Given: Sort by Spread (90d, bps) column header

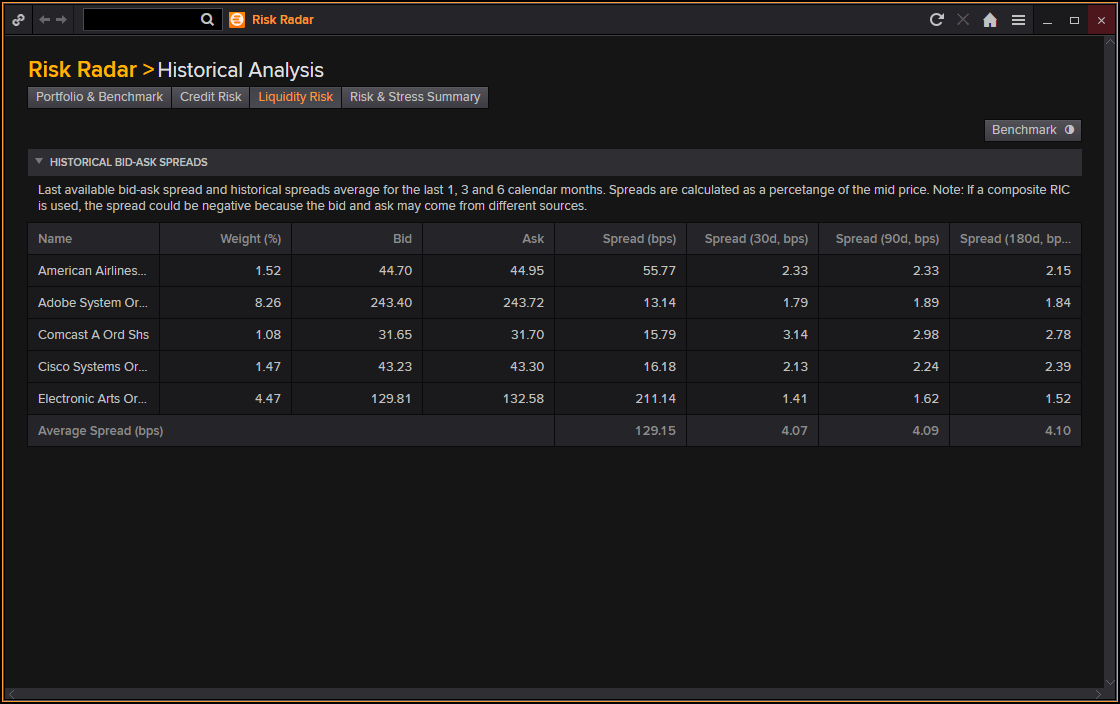Looking at the screenshot, I should [884, 239].
